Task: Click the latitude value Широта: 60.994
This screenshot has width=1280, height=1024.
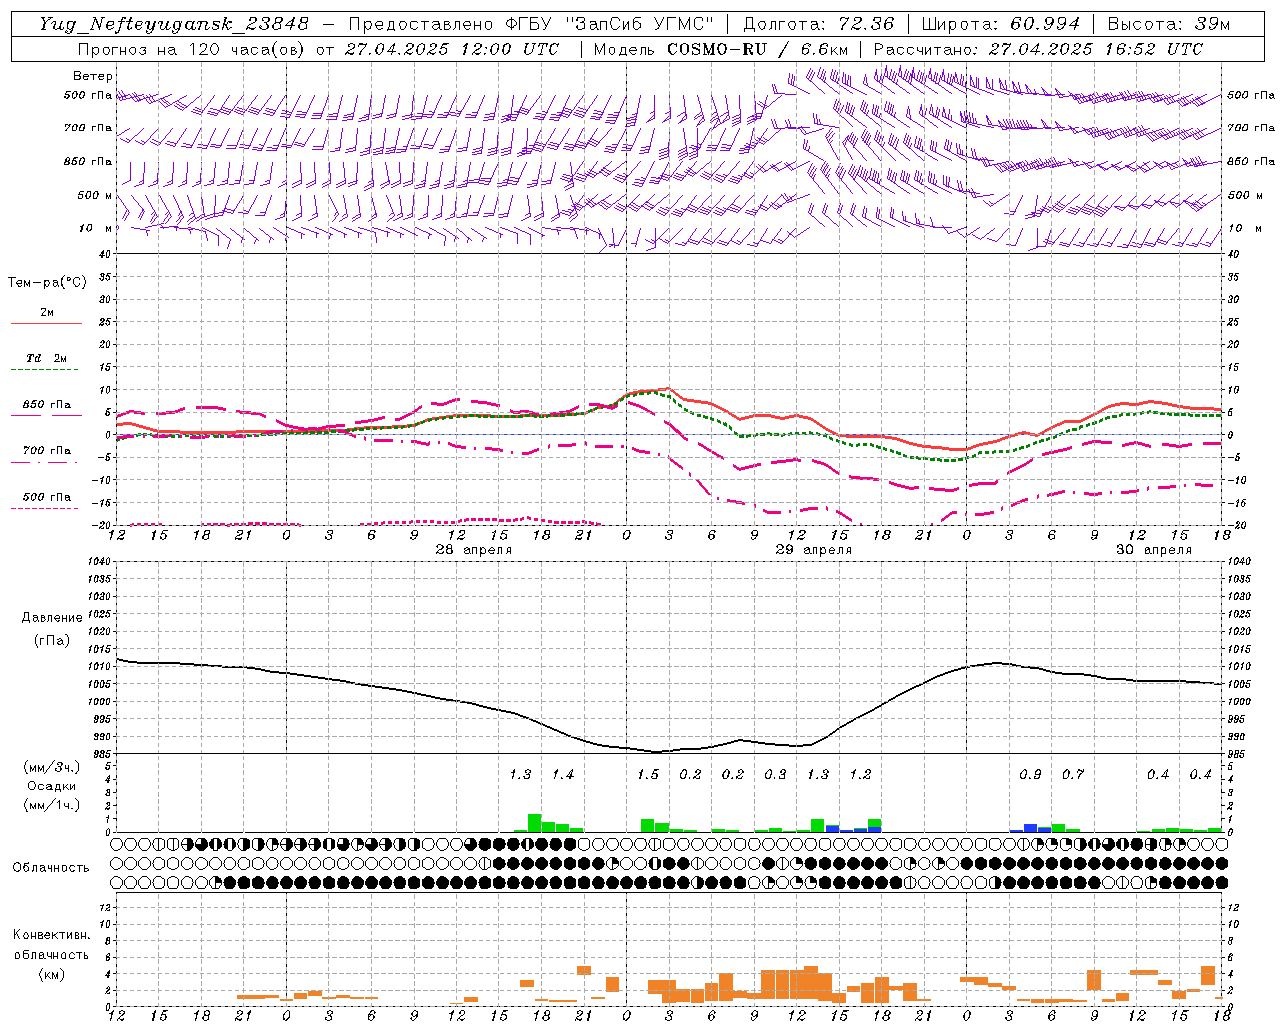Action: pyautogui.click(x=1000, y=24)
